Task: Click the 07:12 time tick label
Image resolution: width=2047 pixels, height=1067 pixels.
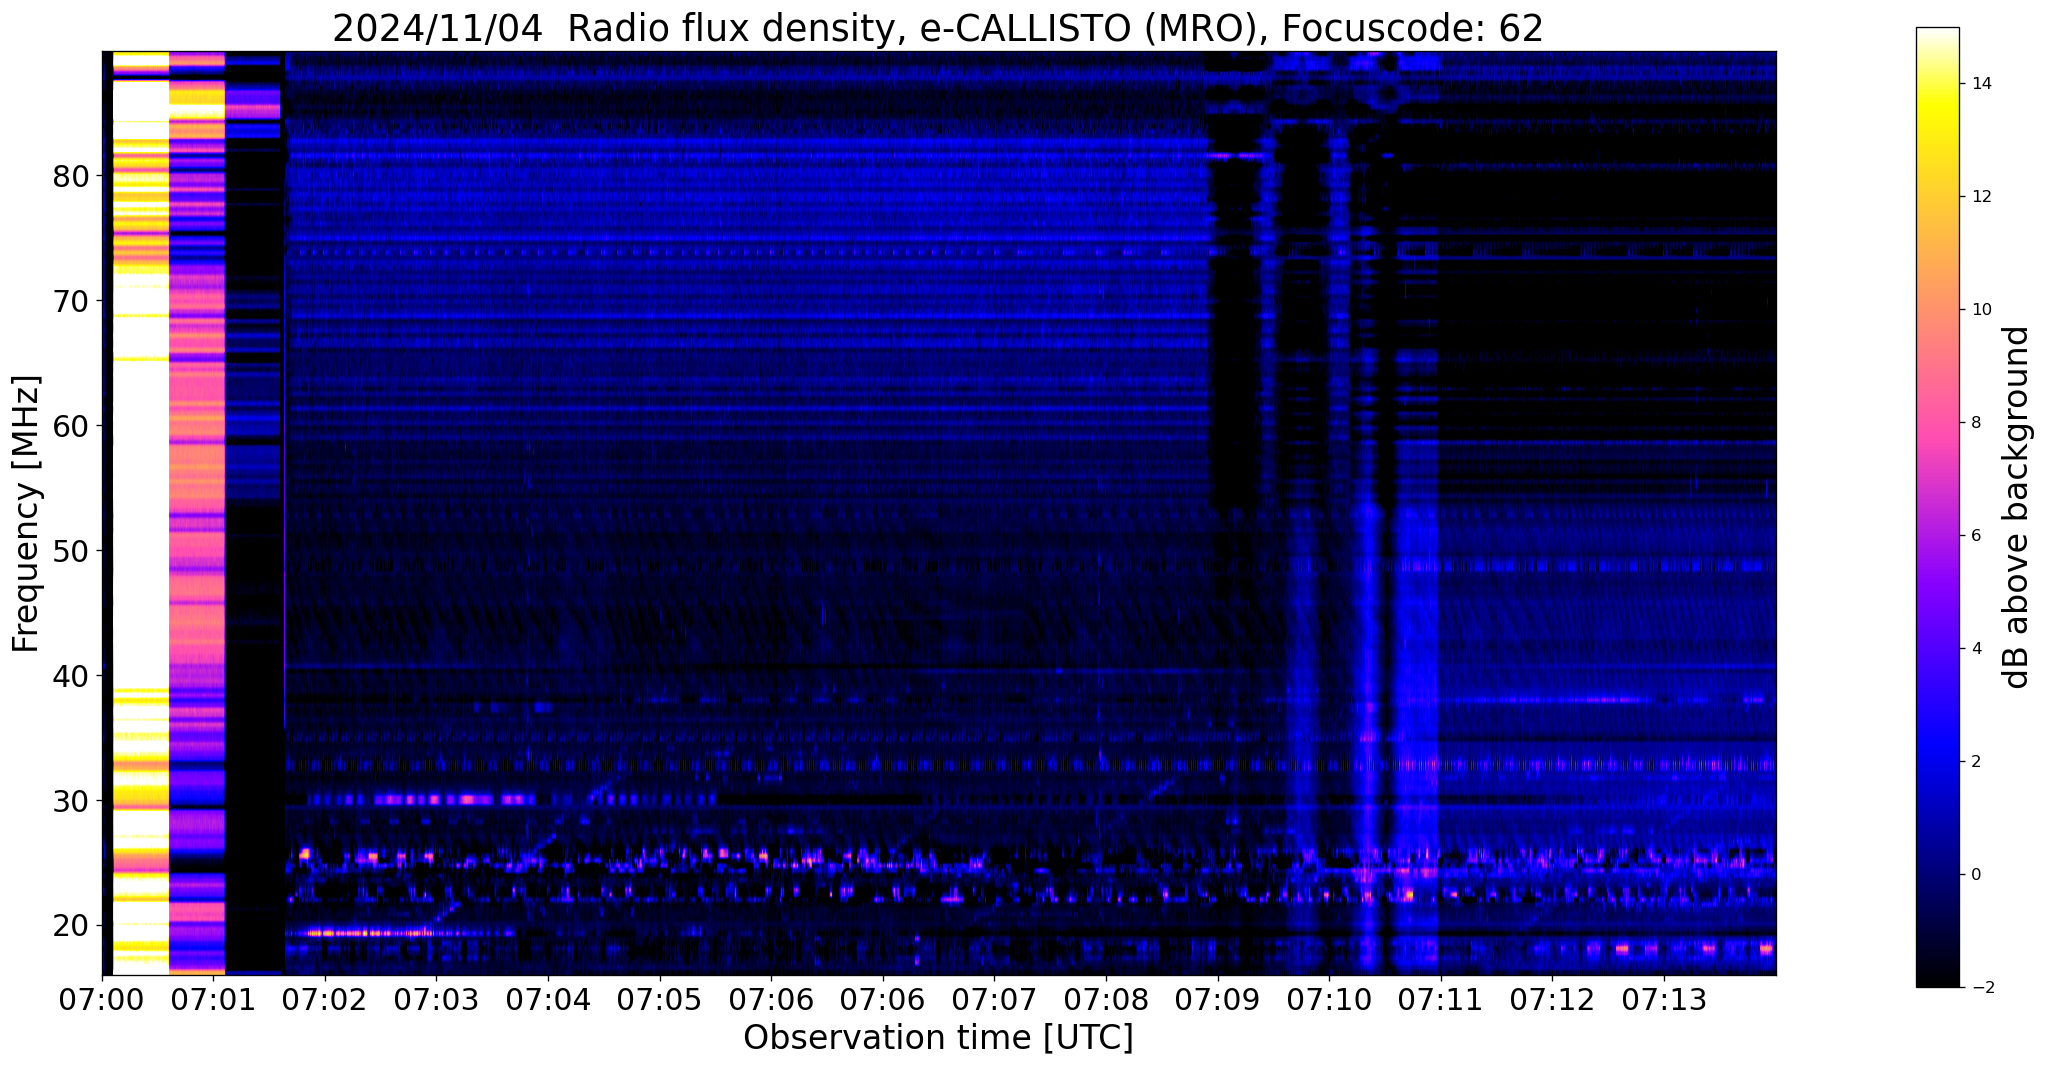Action: point(1553,999)
